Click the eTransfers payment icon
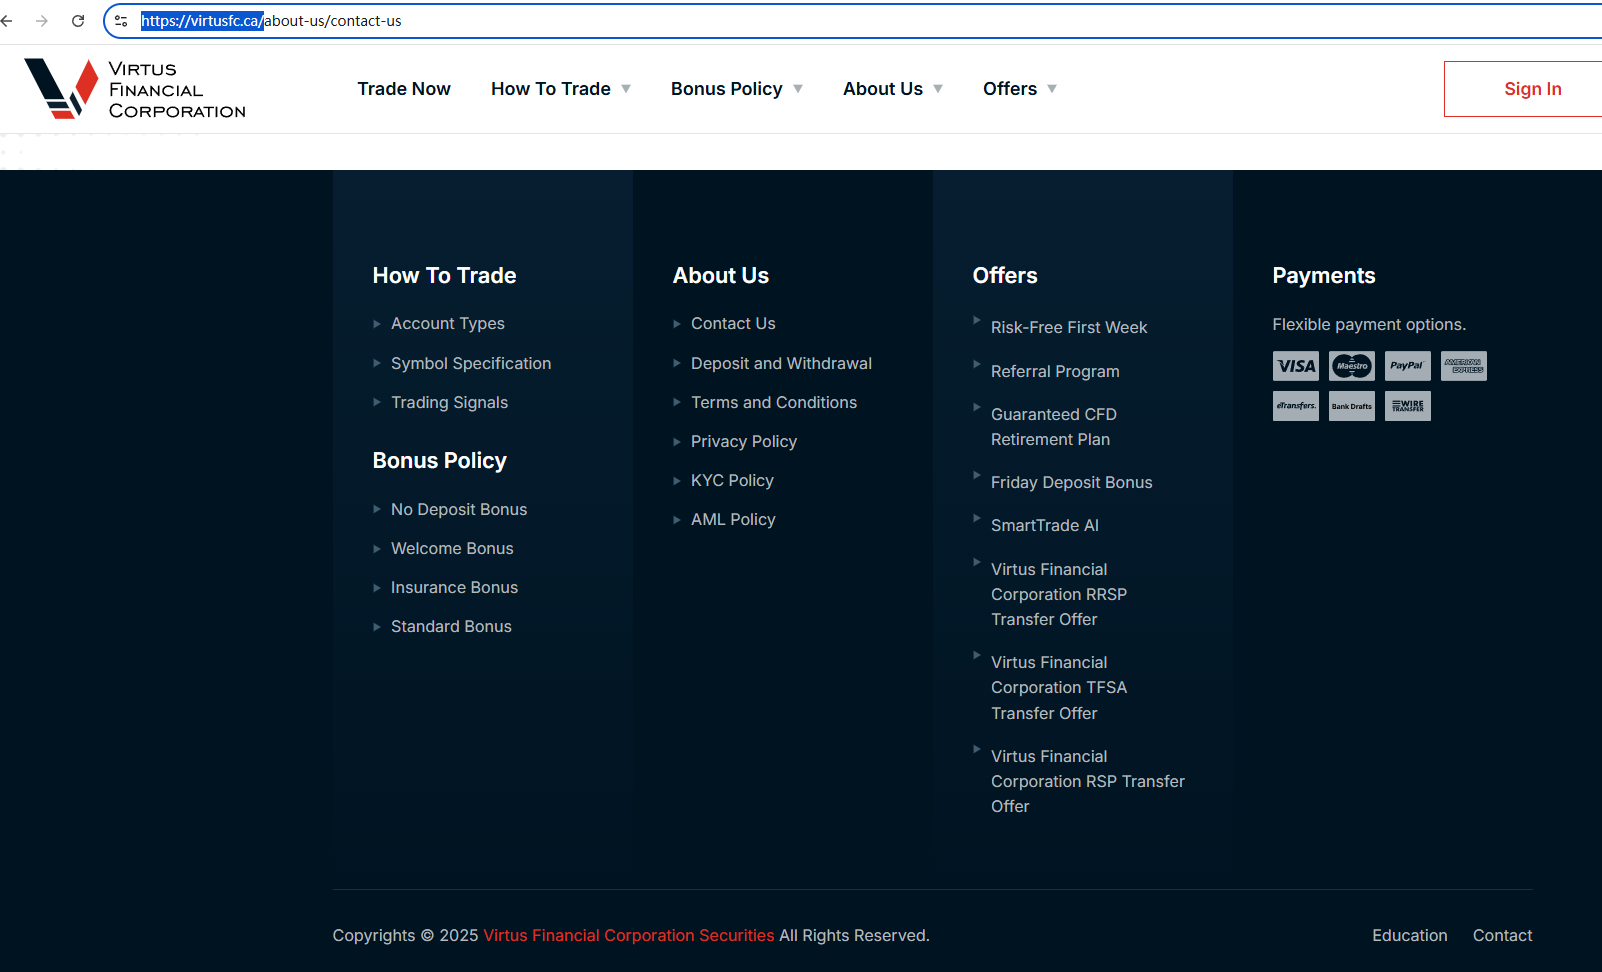 click(x=1296, y=406)
